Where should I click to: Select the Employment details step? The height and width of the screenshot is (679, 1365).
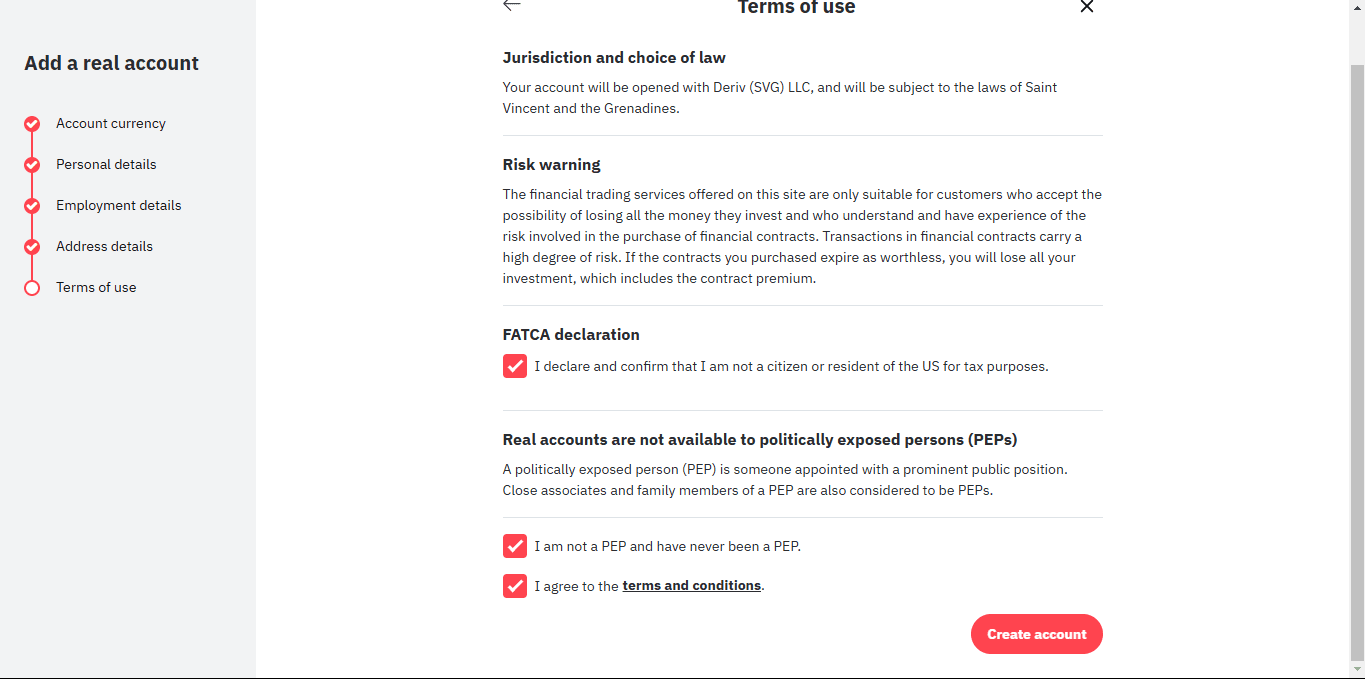(x=118, y=206)
